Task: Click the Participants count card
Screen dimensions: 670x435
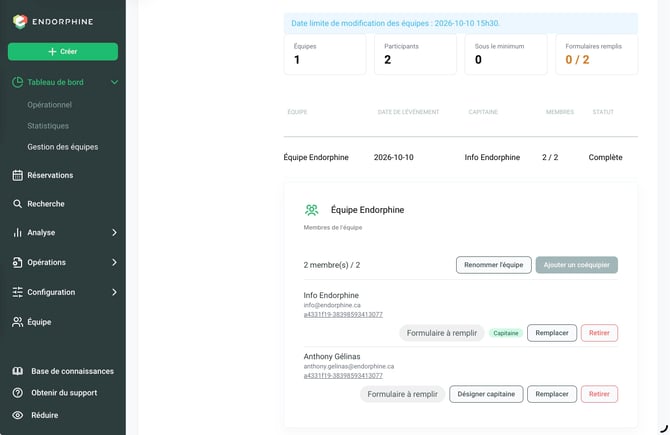Action: [x=415, y=54]
